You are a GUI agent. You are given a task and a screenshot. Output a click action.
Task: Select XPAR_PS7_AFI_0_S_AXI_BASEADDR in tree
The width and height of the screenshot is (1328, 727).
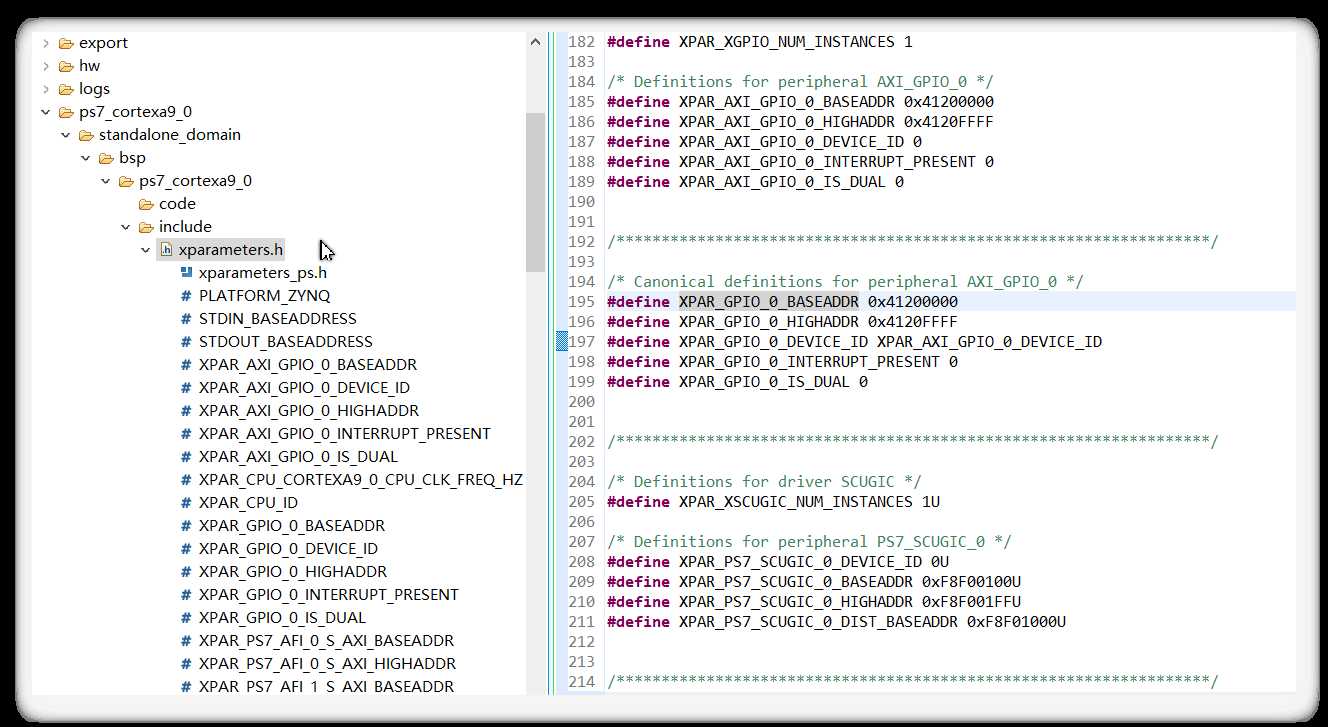point(326,641)
